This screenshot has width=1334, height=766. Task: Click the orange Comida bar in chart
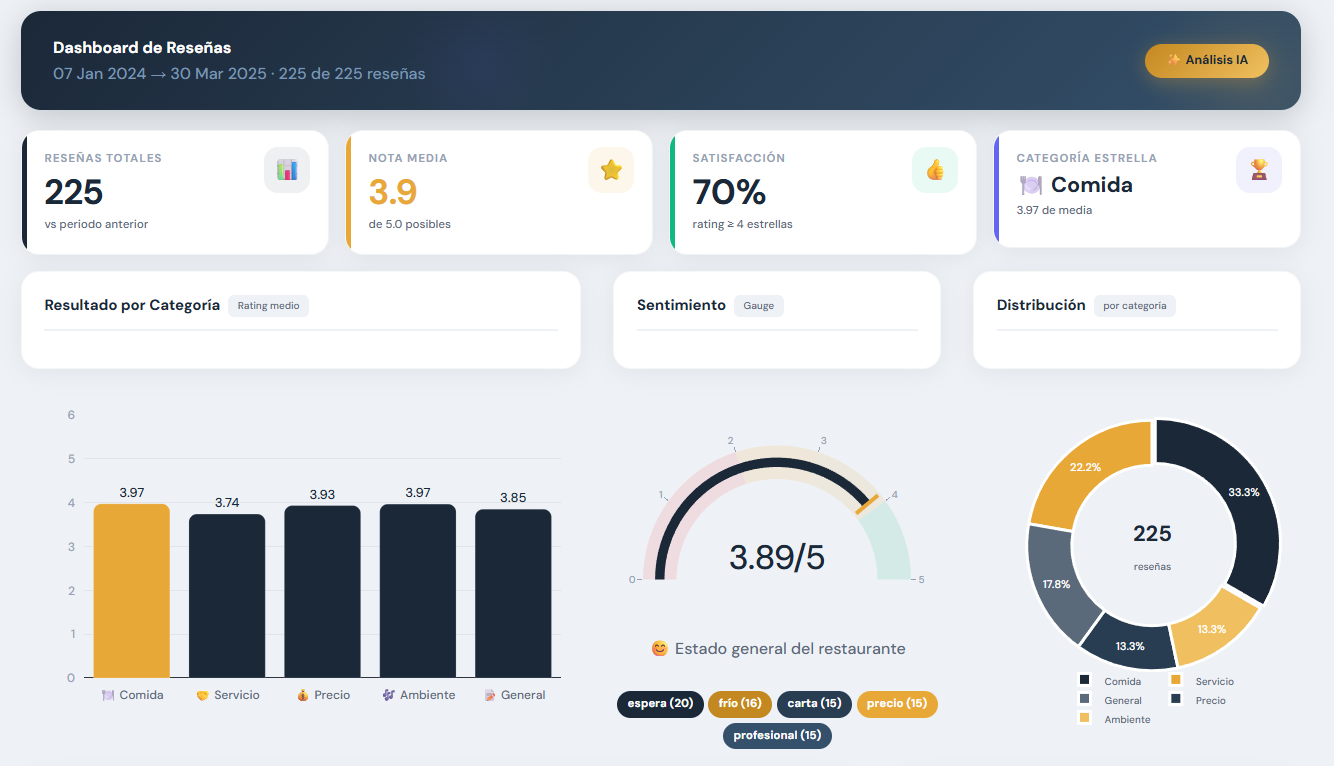[x=132, y=590]
